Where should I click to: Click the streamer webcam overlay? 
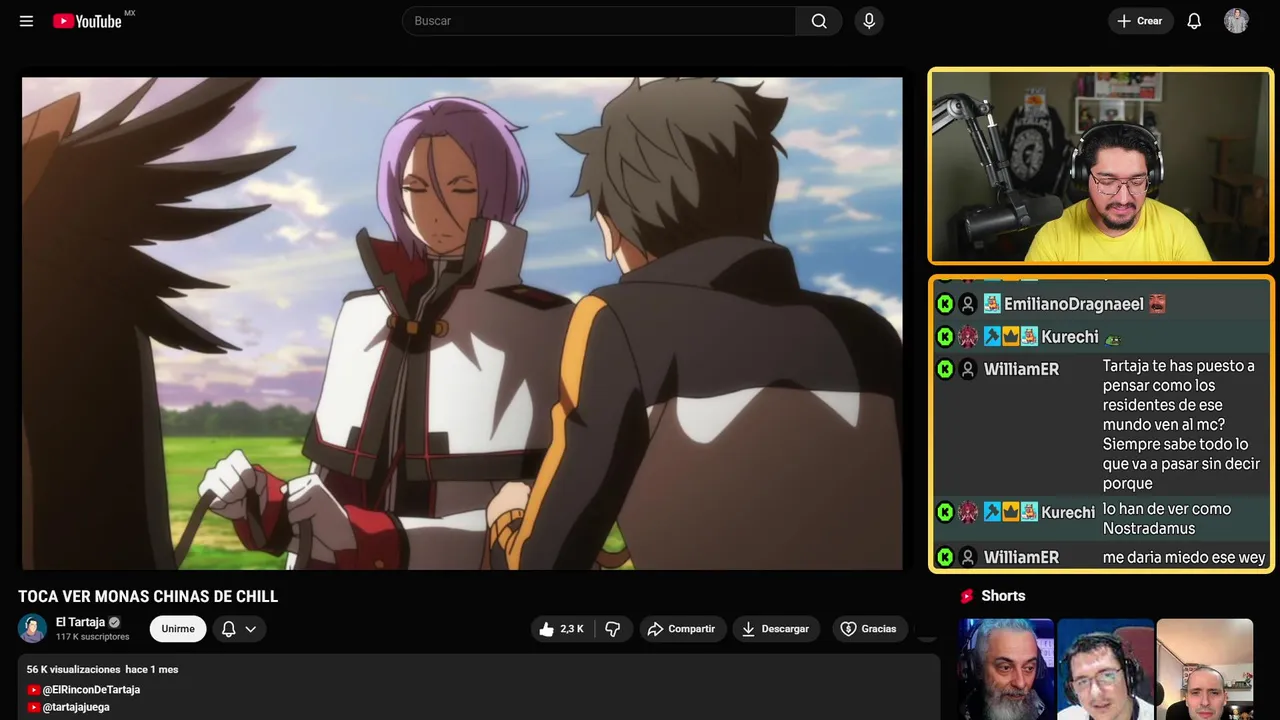1100,166
